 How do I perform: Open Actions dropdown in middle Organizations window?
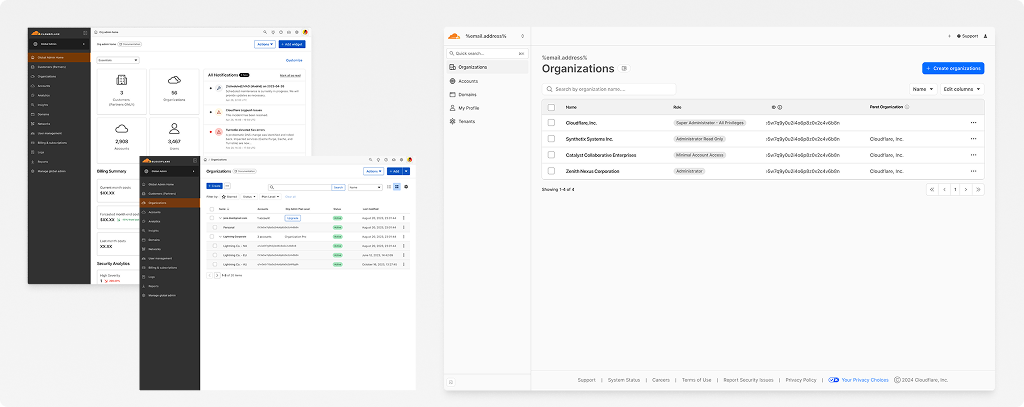click(x=374, y=171)
